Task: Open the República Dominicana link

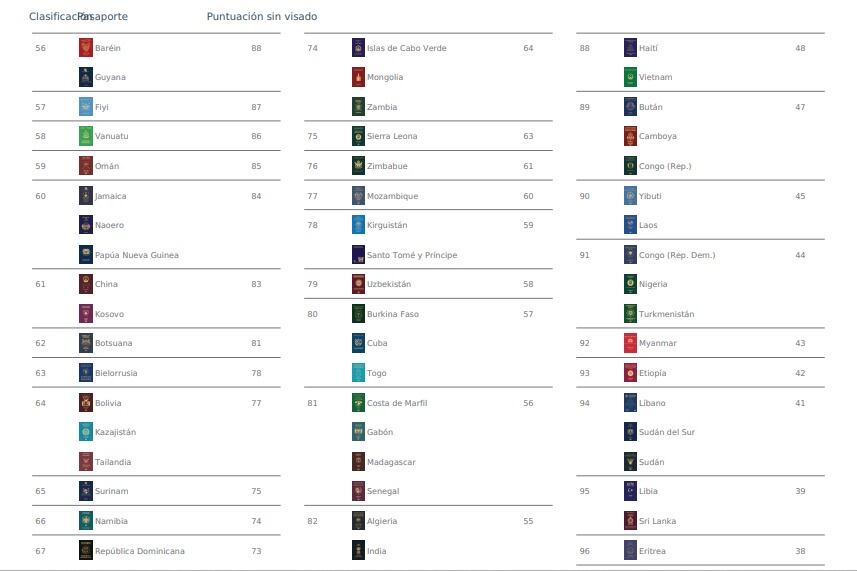Action: pyautogui.click(x=139, y=551)
